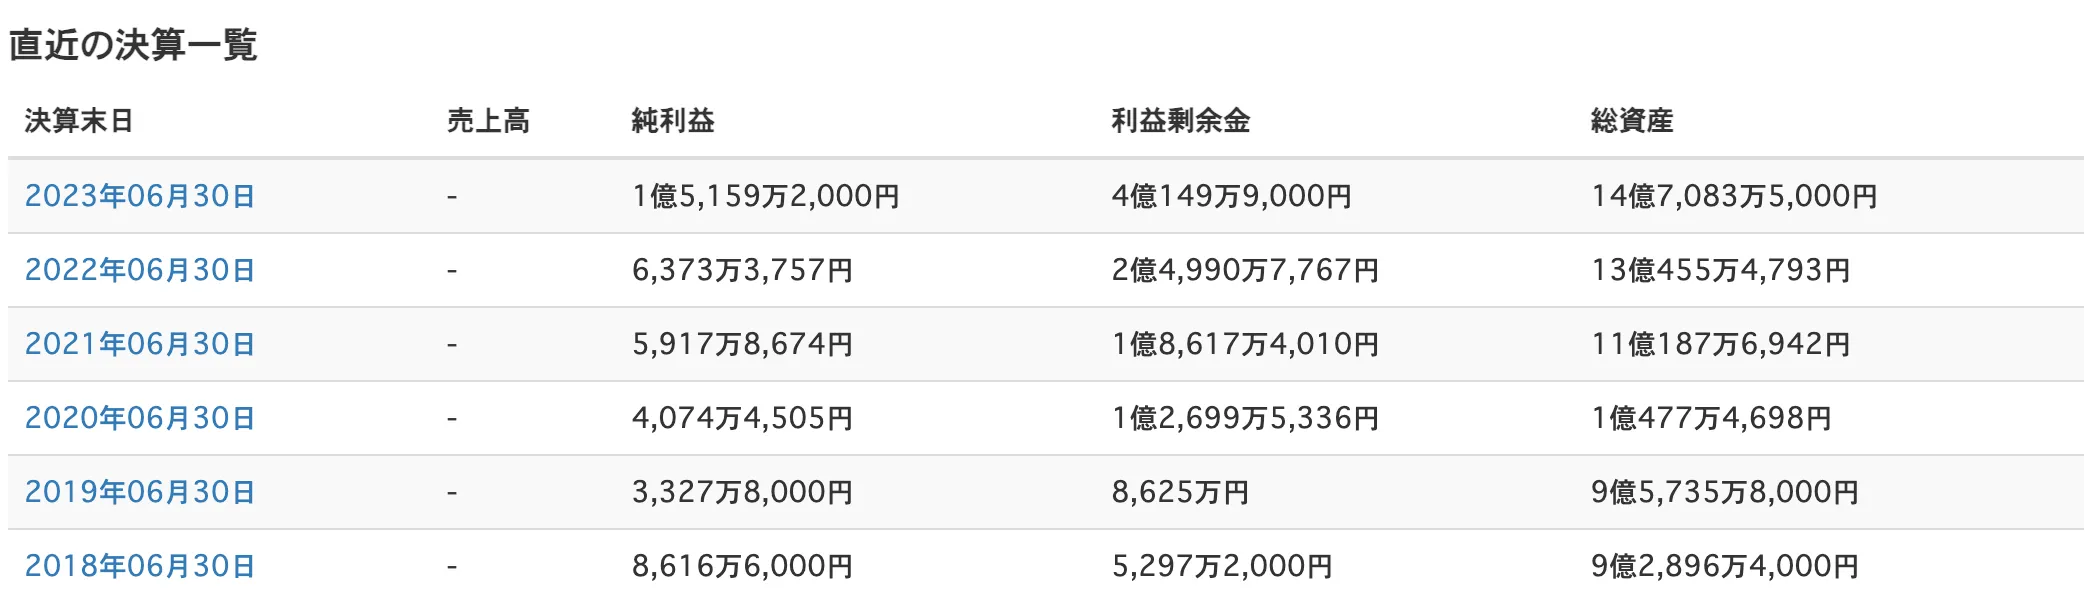Select net profit 6,373万3,757円 cell
Viewport: 2090px width, 616px height.
tap(743, 270)
